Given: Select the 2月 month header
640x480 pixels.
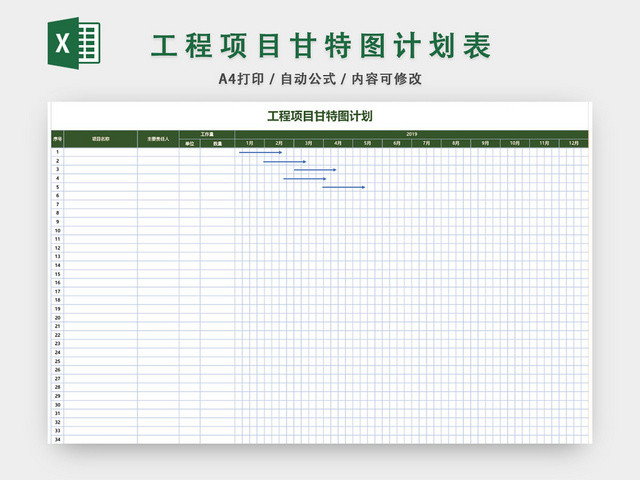Looking at the screenshot, I should [279, 143].
